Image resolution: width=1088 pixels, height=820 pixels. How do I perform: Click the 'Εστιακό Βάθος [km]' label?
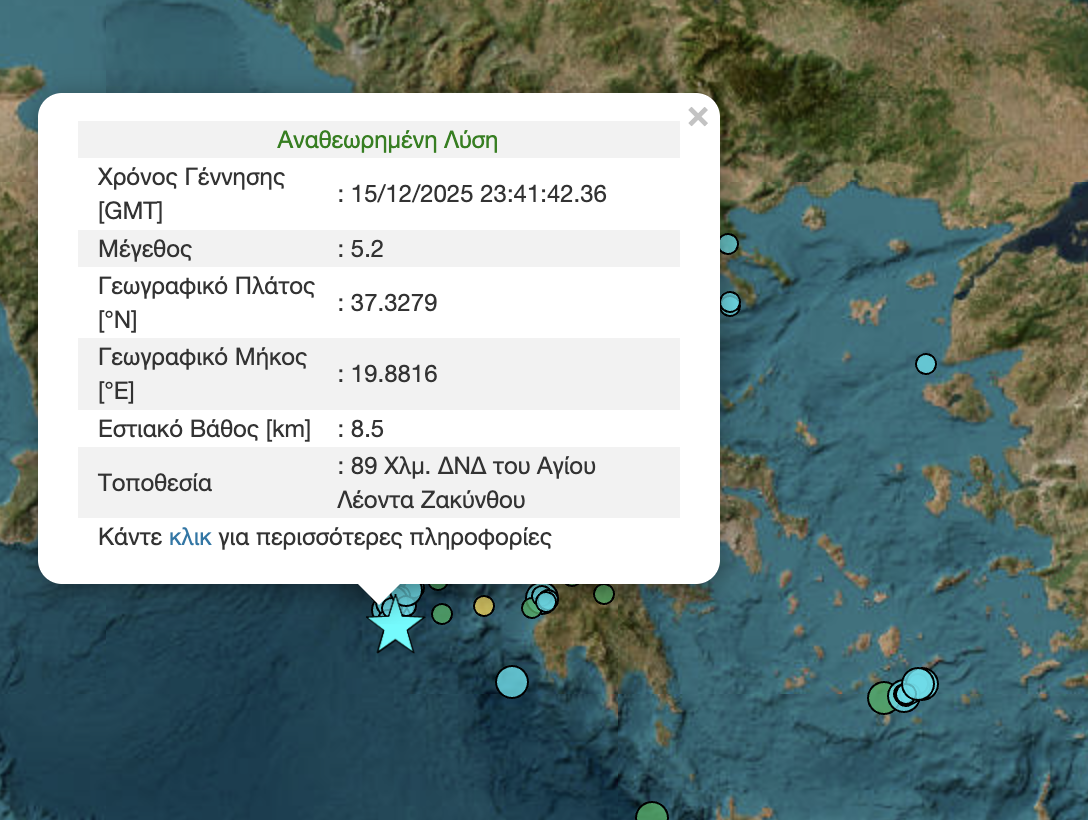[x=204, y=429]
